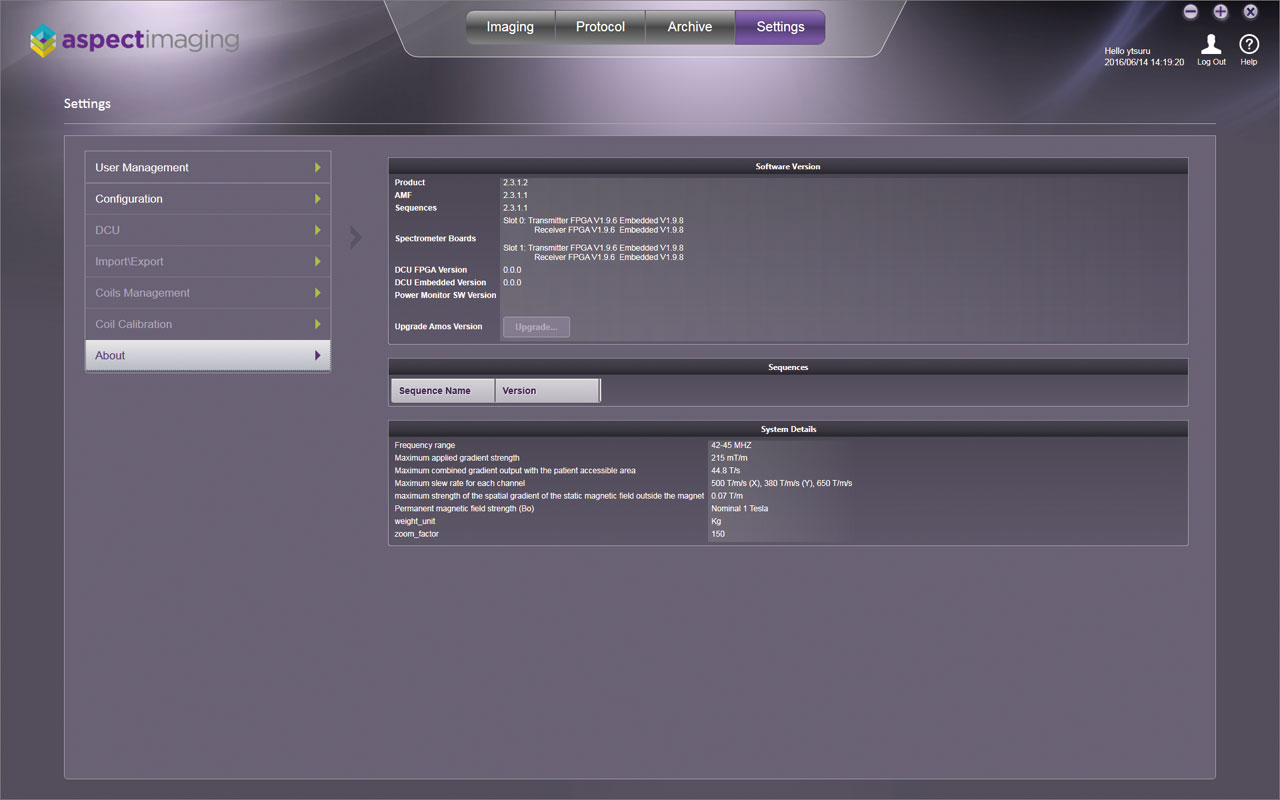Go to the Archive tab
This screenshot has height=800, width=1280.
(x=690, y=27)
